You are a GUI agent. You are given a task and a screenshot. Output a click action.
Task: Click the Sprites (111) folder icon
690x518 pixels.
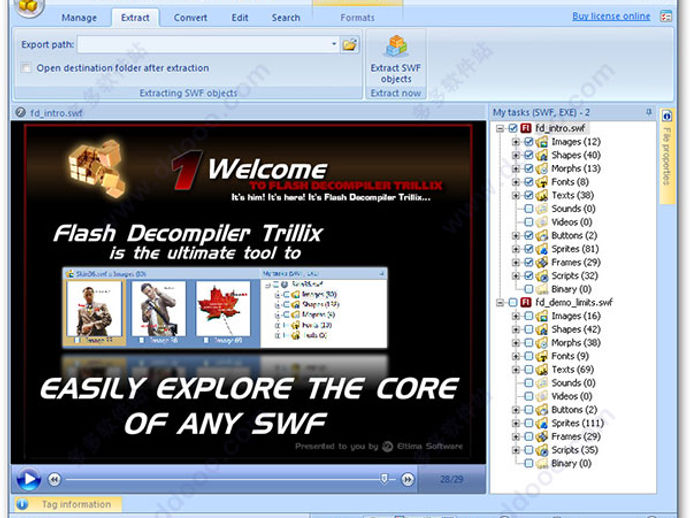pos(542,423)
